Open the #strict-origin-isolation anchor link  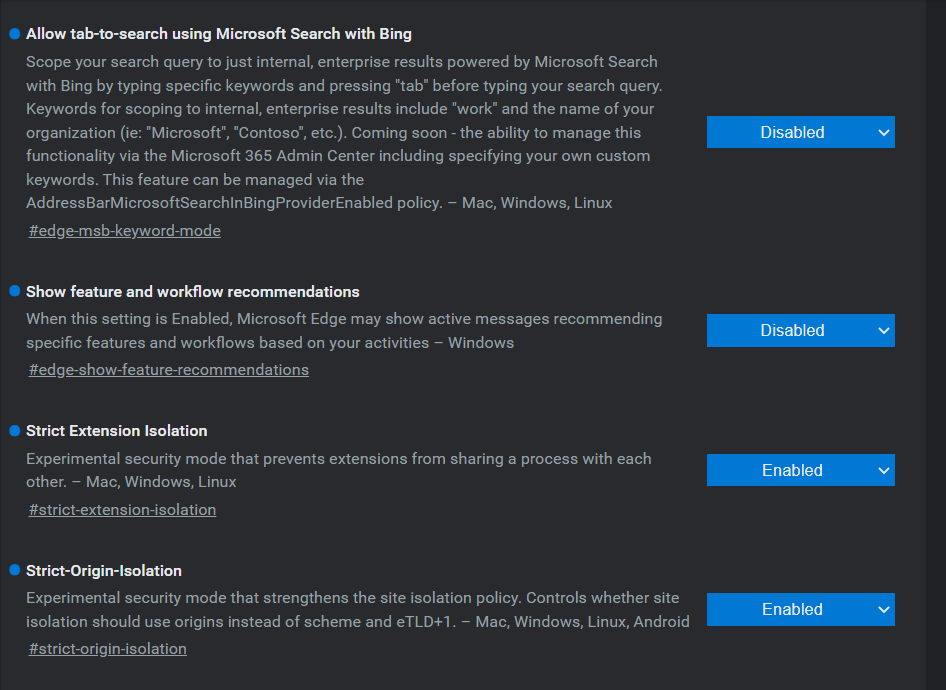[x=108, y=649]
